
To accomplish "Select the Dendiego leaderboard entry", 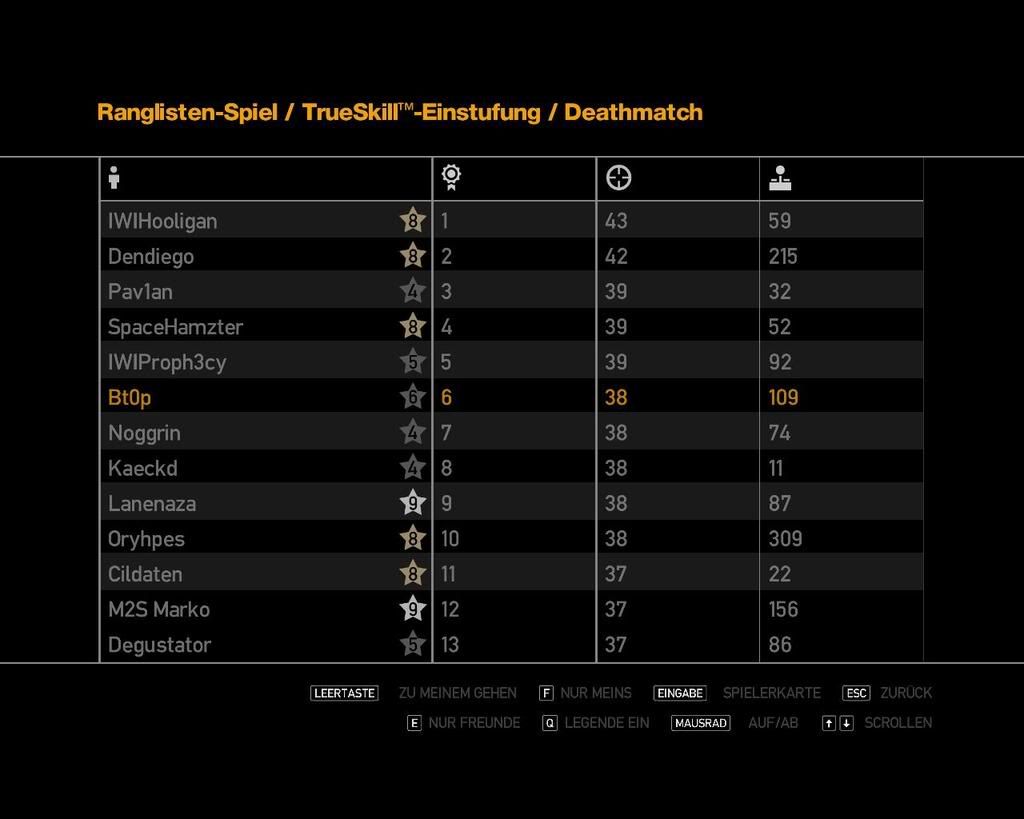I will pyautogui.click(x=250, y=256).
